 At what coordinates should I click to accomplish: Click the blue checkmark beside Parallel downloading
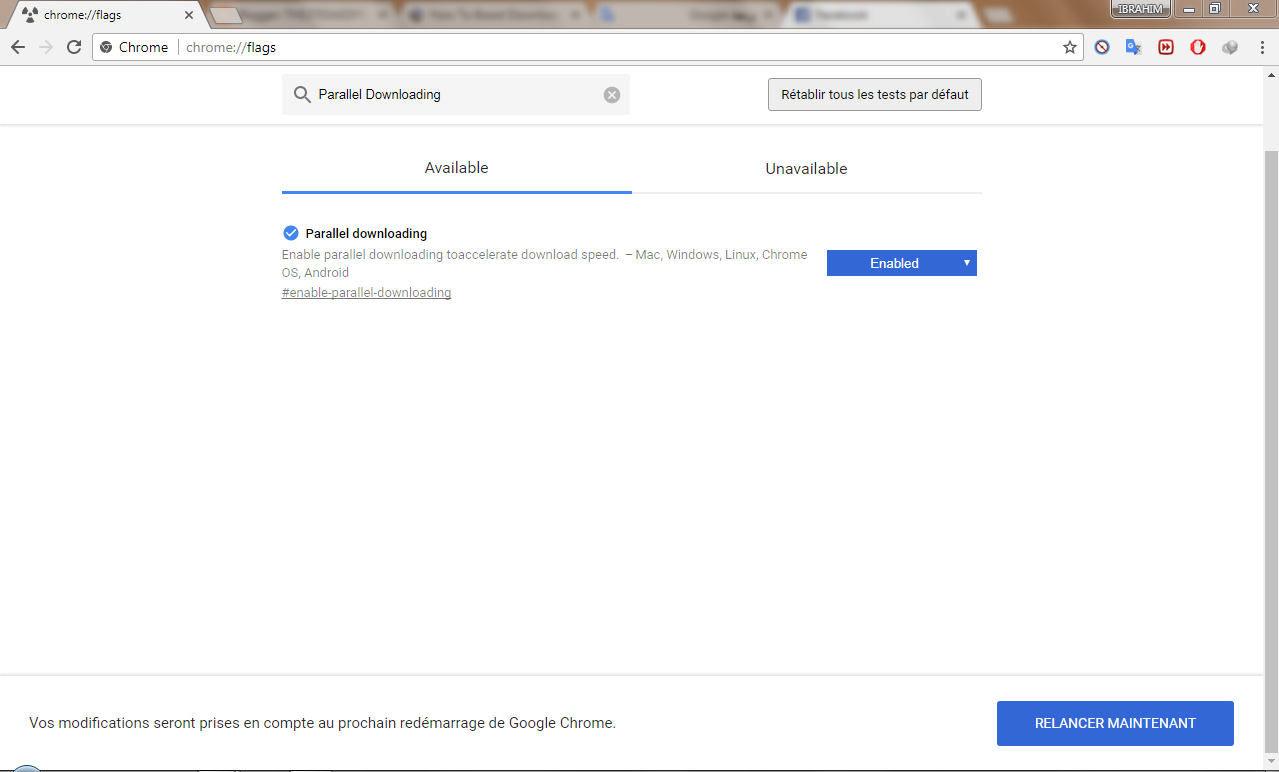click(291, 233)
